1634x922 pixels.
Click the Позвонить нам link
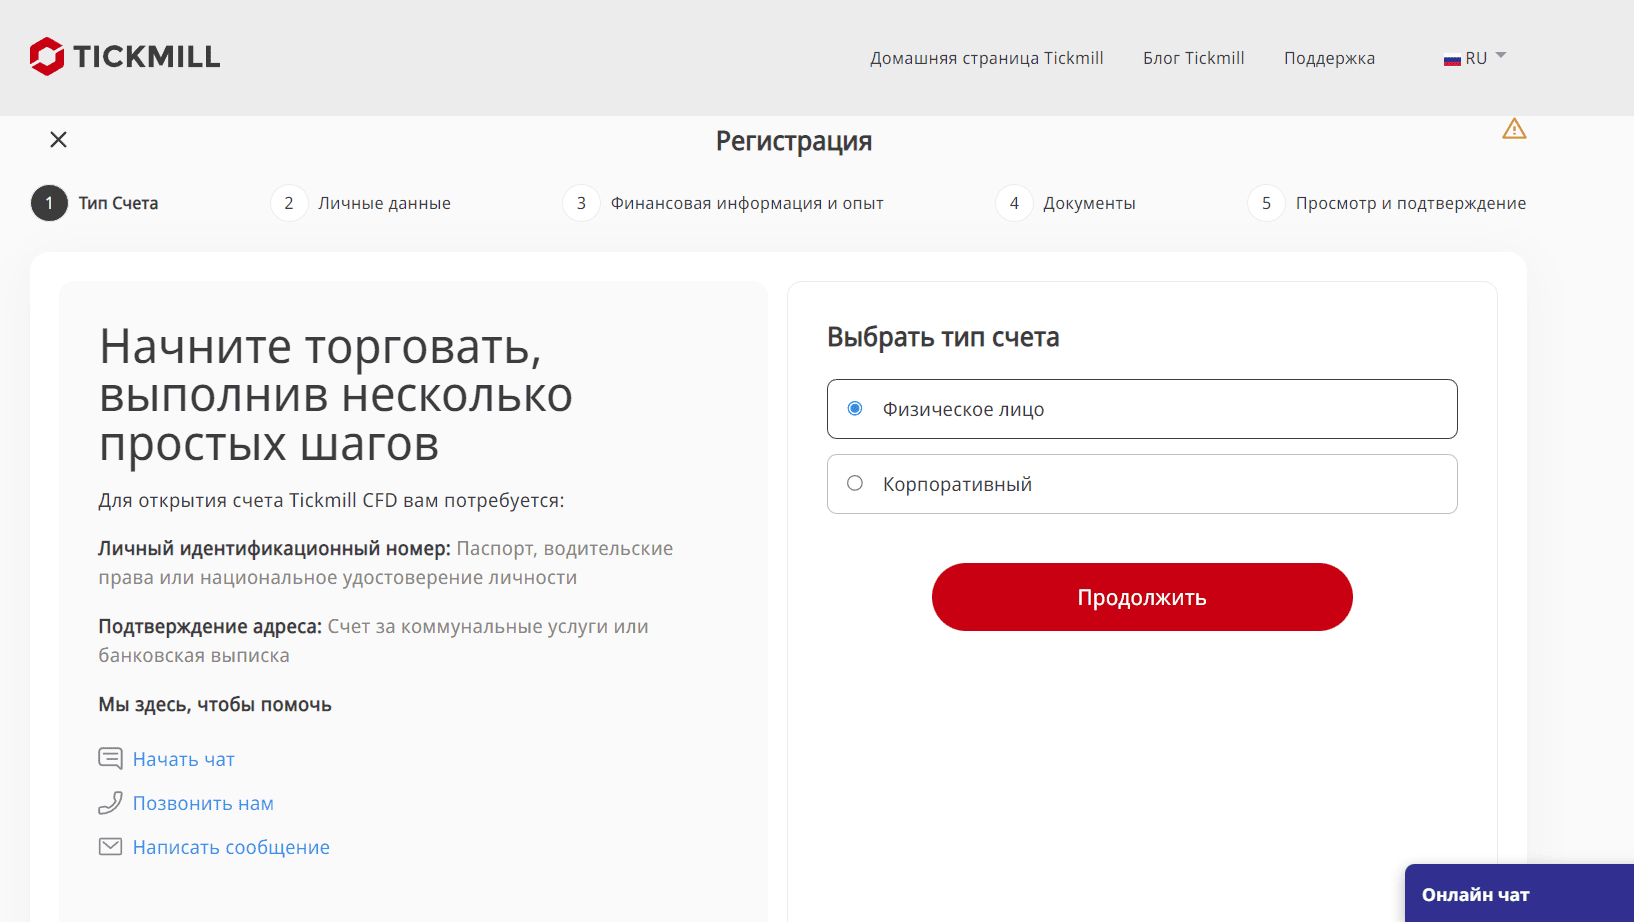[203, 803]
